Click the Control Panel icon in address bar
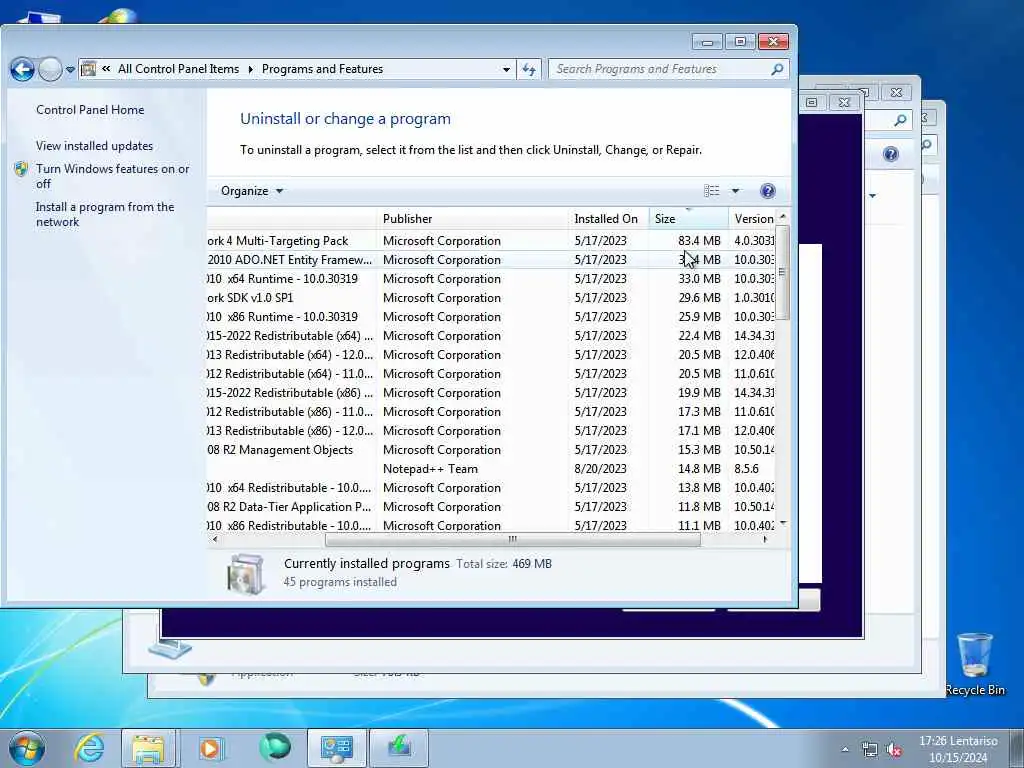Screen dimensions: 1024x768 click(89, 69)
